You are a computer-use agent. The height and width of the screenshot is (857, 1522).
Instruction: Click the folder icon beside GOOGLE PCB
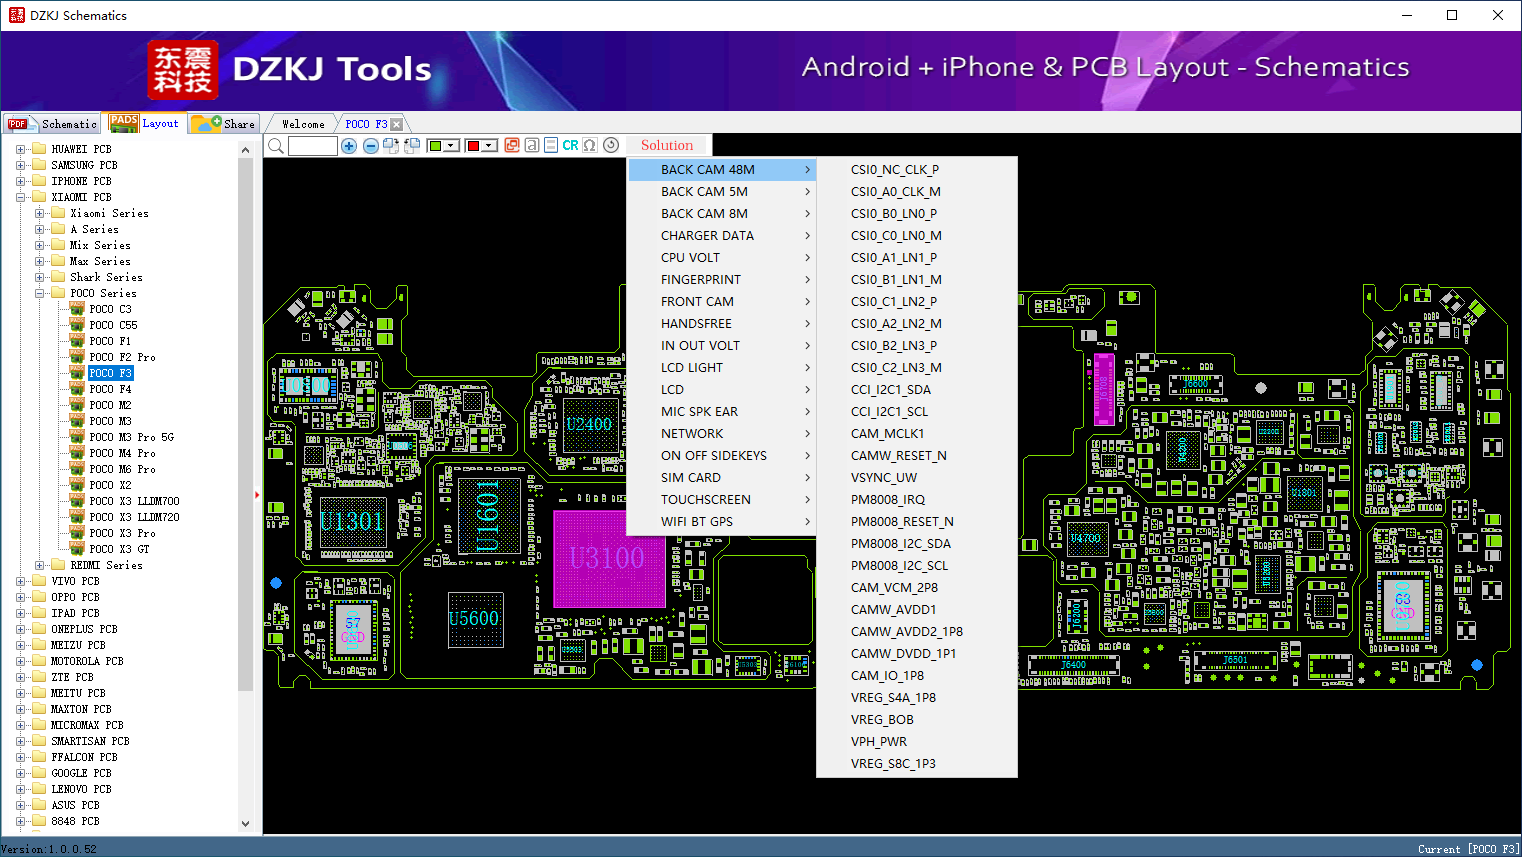pyautogui.click(x=39, y=773)
